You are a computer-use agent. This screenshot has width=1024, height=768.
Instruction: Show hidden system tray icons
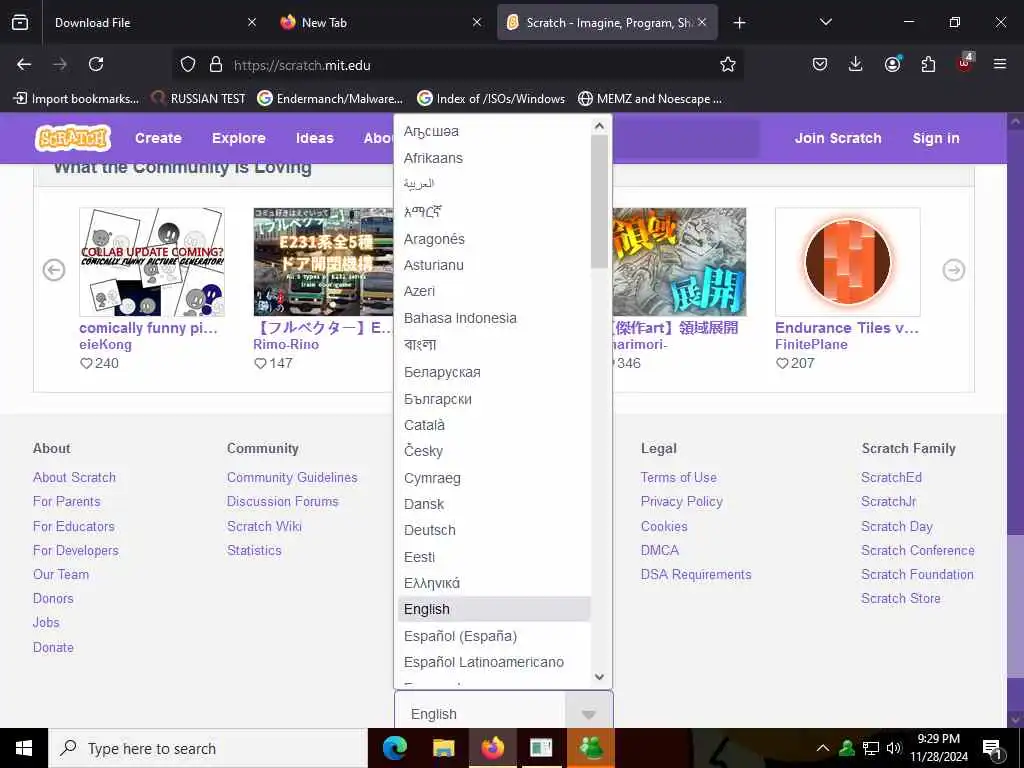pos(823,748)
